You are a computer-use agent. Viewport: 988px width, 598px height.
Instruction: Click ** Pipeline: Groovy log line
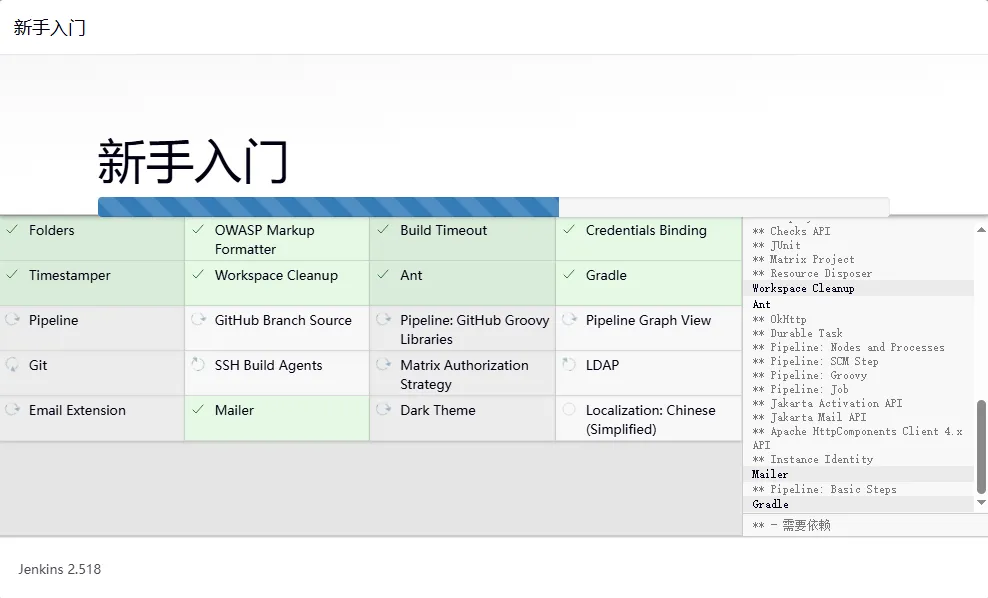[x=810, y=375]
